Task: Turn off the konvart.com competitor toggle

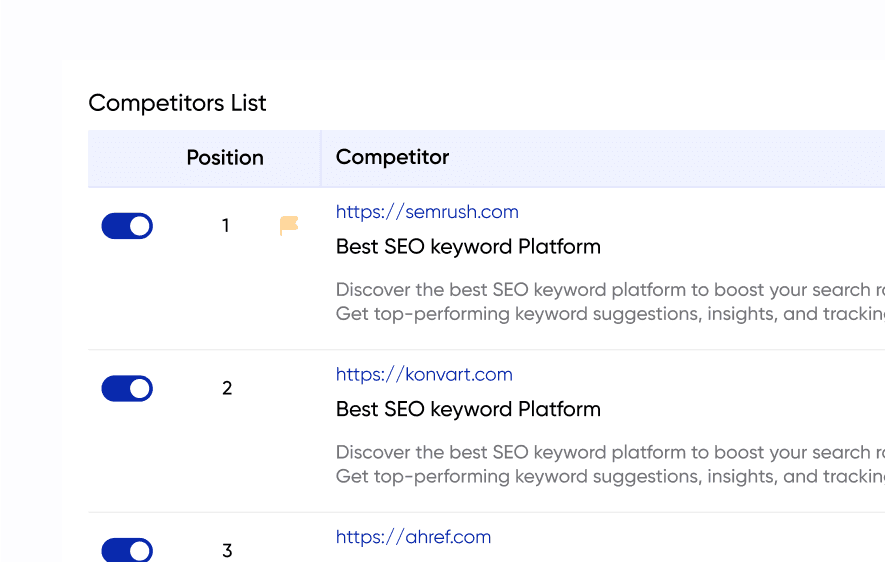Action: click(x=127, y=388)
